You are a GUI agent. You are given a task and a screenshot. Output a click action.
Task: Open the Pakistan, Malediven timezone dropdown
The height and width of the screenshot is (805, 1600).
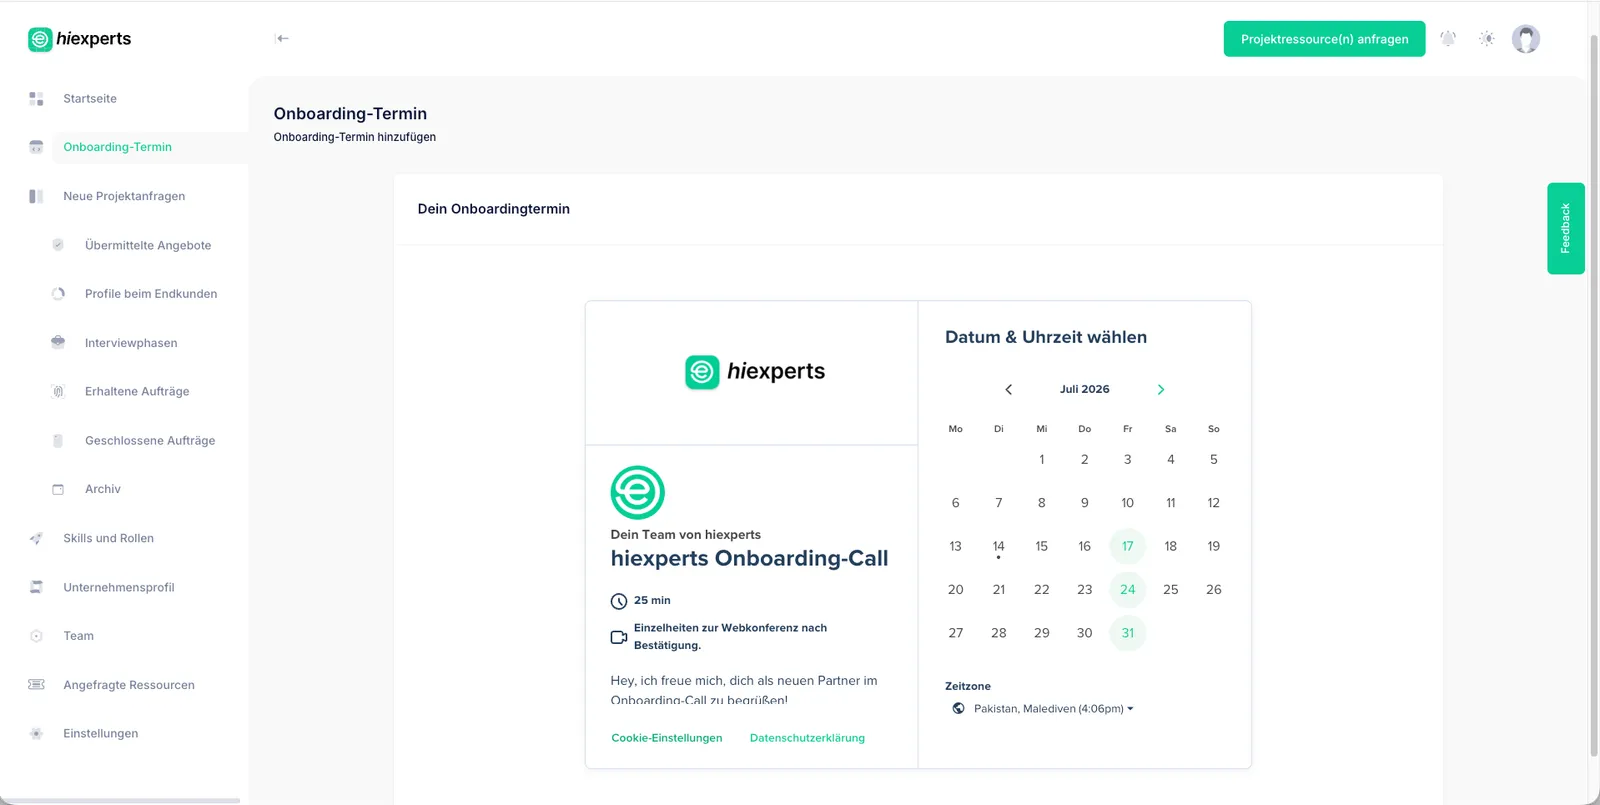1053,708
